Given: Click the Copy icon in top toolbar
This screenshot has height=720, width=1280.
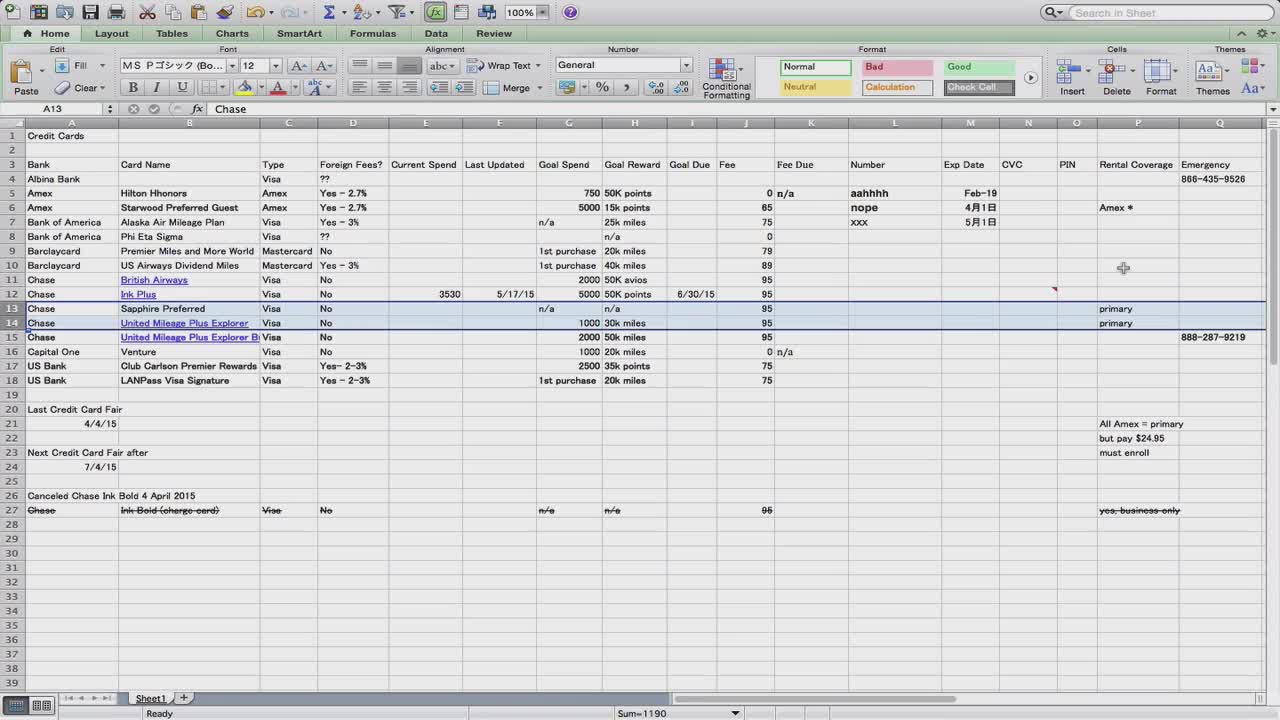Looking at the screenshot, I should [x=173, y=12].
